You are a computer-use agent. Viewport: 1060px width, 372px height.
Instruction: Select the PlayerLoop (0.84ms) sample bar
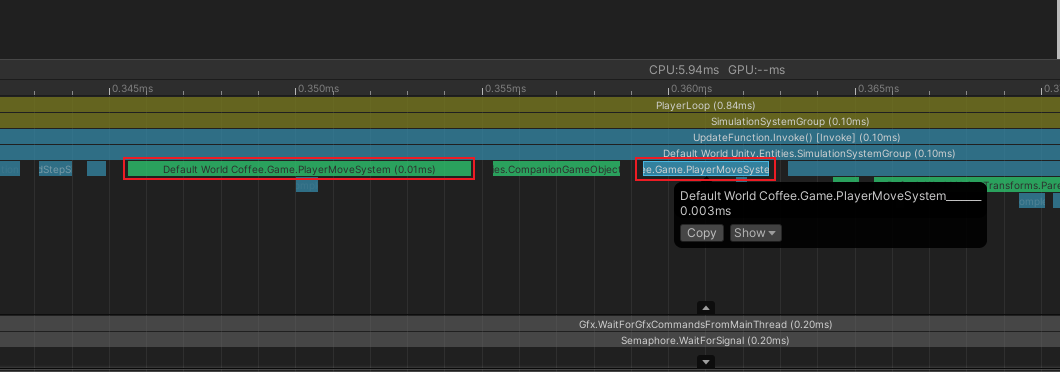pyautogui.click(x=530, y=106)
